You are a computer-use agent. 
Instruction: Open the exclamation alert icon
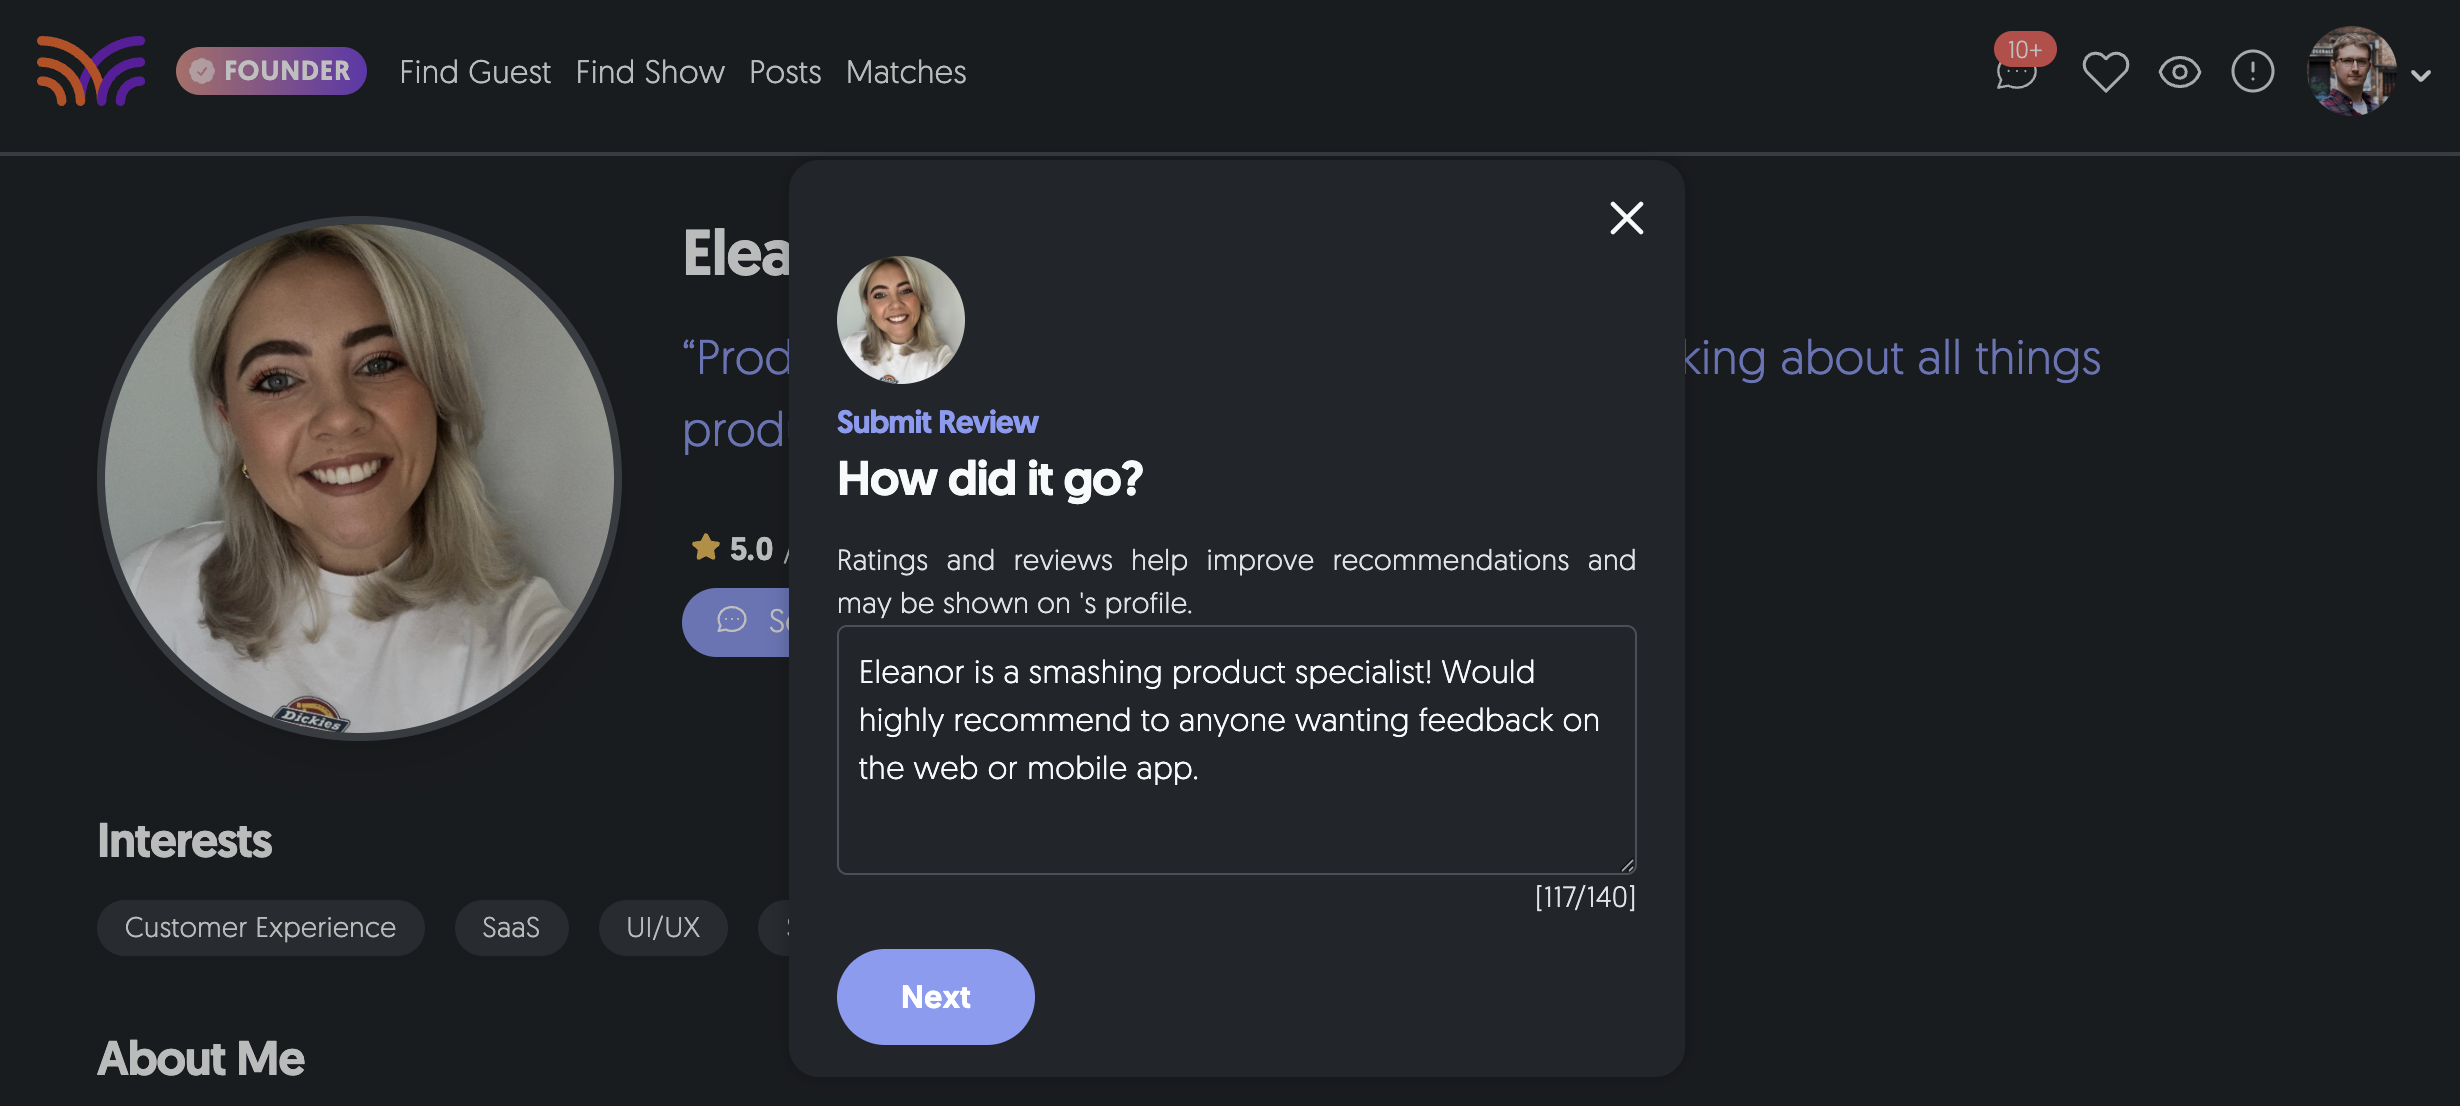[2252, 72]
